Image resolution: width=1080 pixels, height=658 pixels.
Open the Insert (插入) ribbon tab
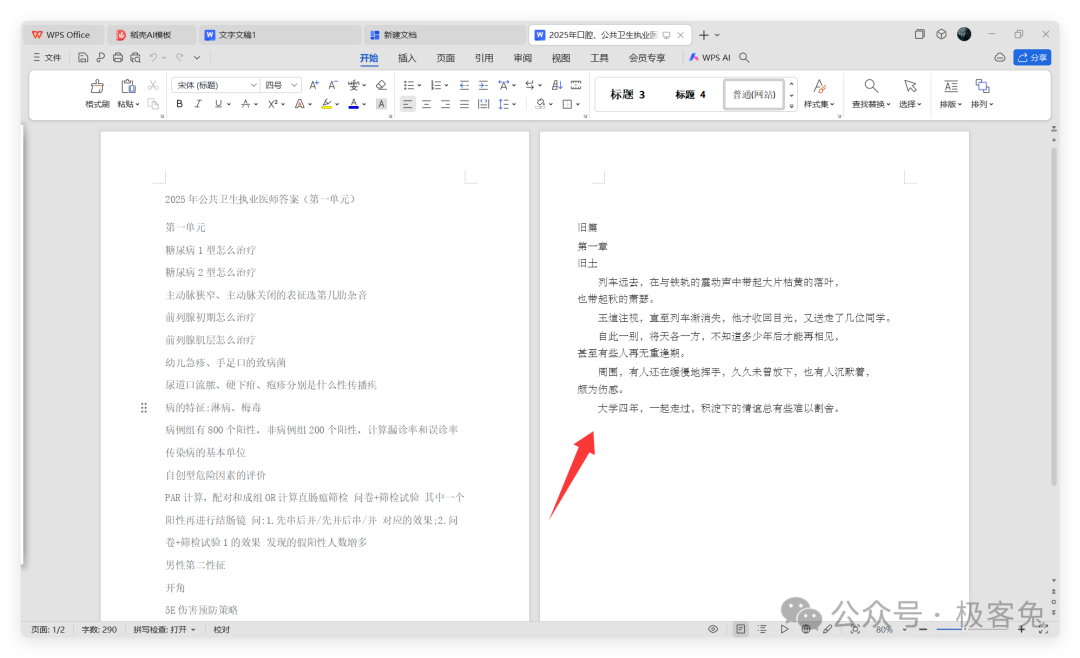click(407, 58)
